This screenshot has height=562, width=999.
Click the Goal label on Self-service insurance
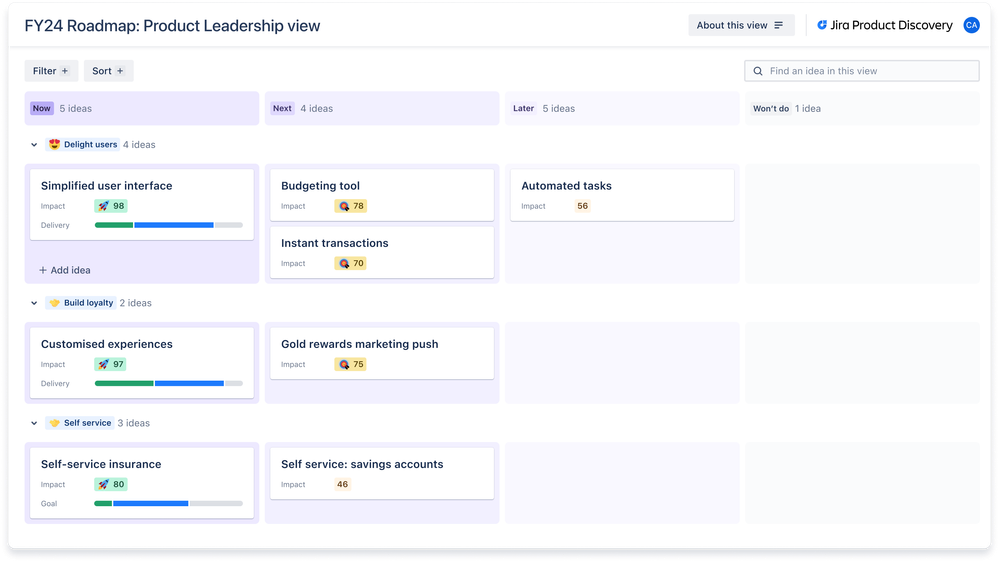pyautogui.click(x=49, y=503)
